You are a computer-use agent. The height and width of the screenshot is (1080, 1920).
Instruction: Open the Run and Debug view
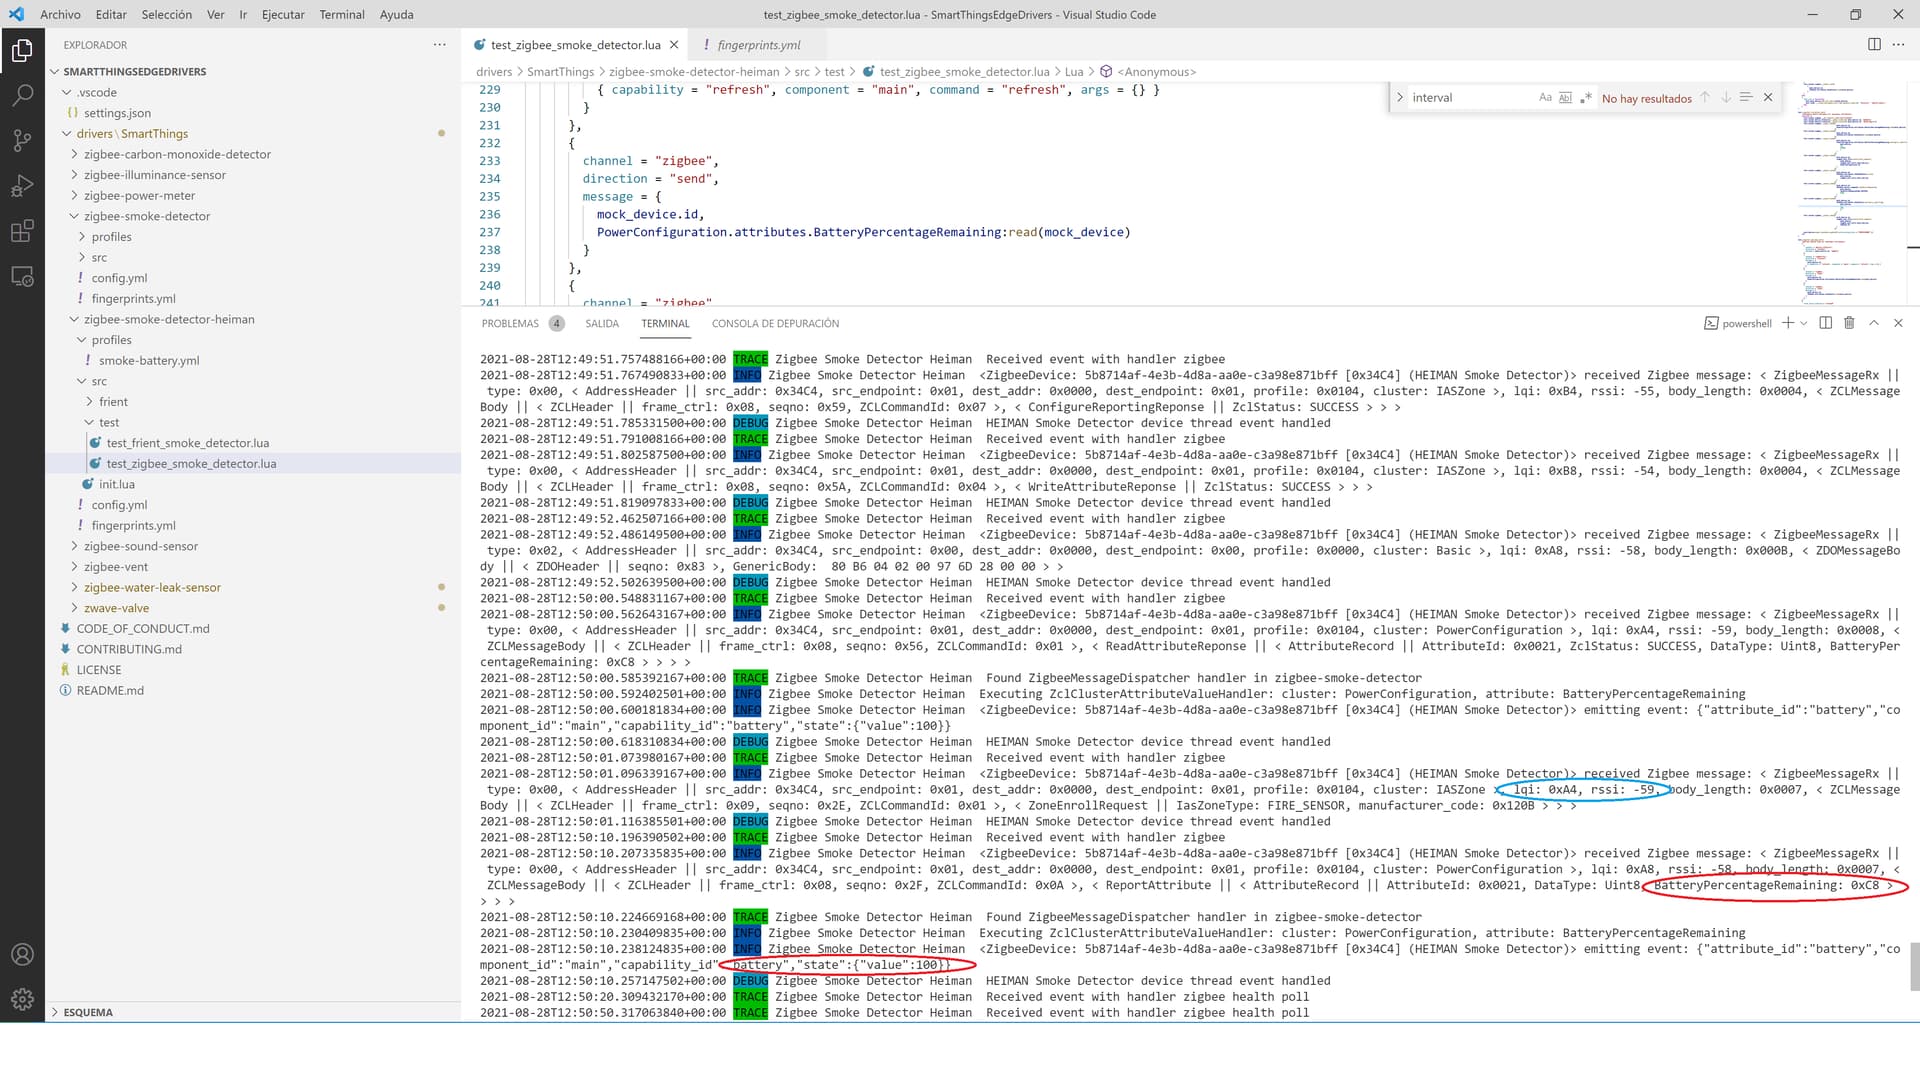[x=22, y=186]
